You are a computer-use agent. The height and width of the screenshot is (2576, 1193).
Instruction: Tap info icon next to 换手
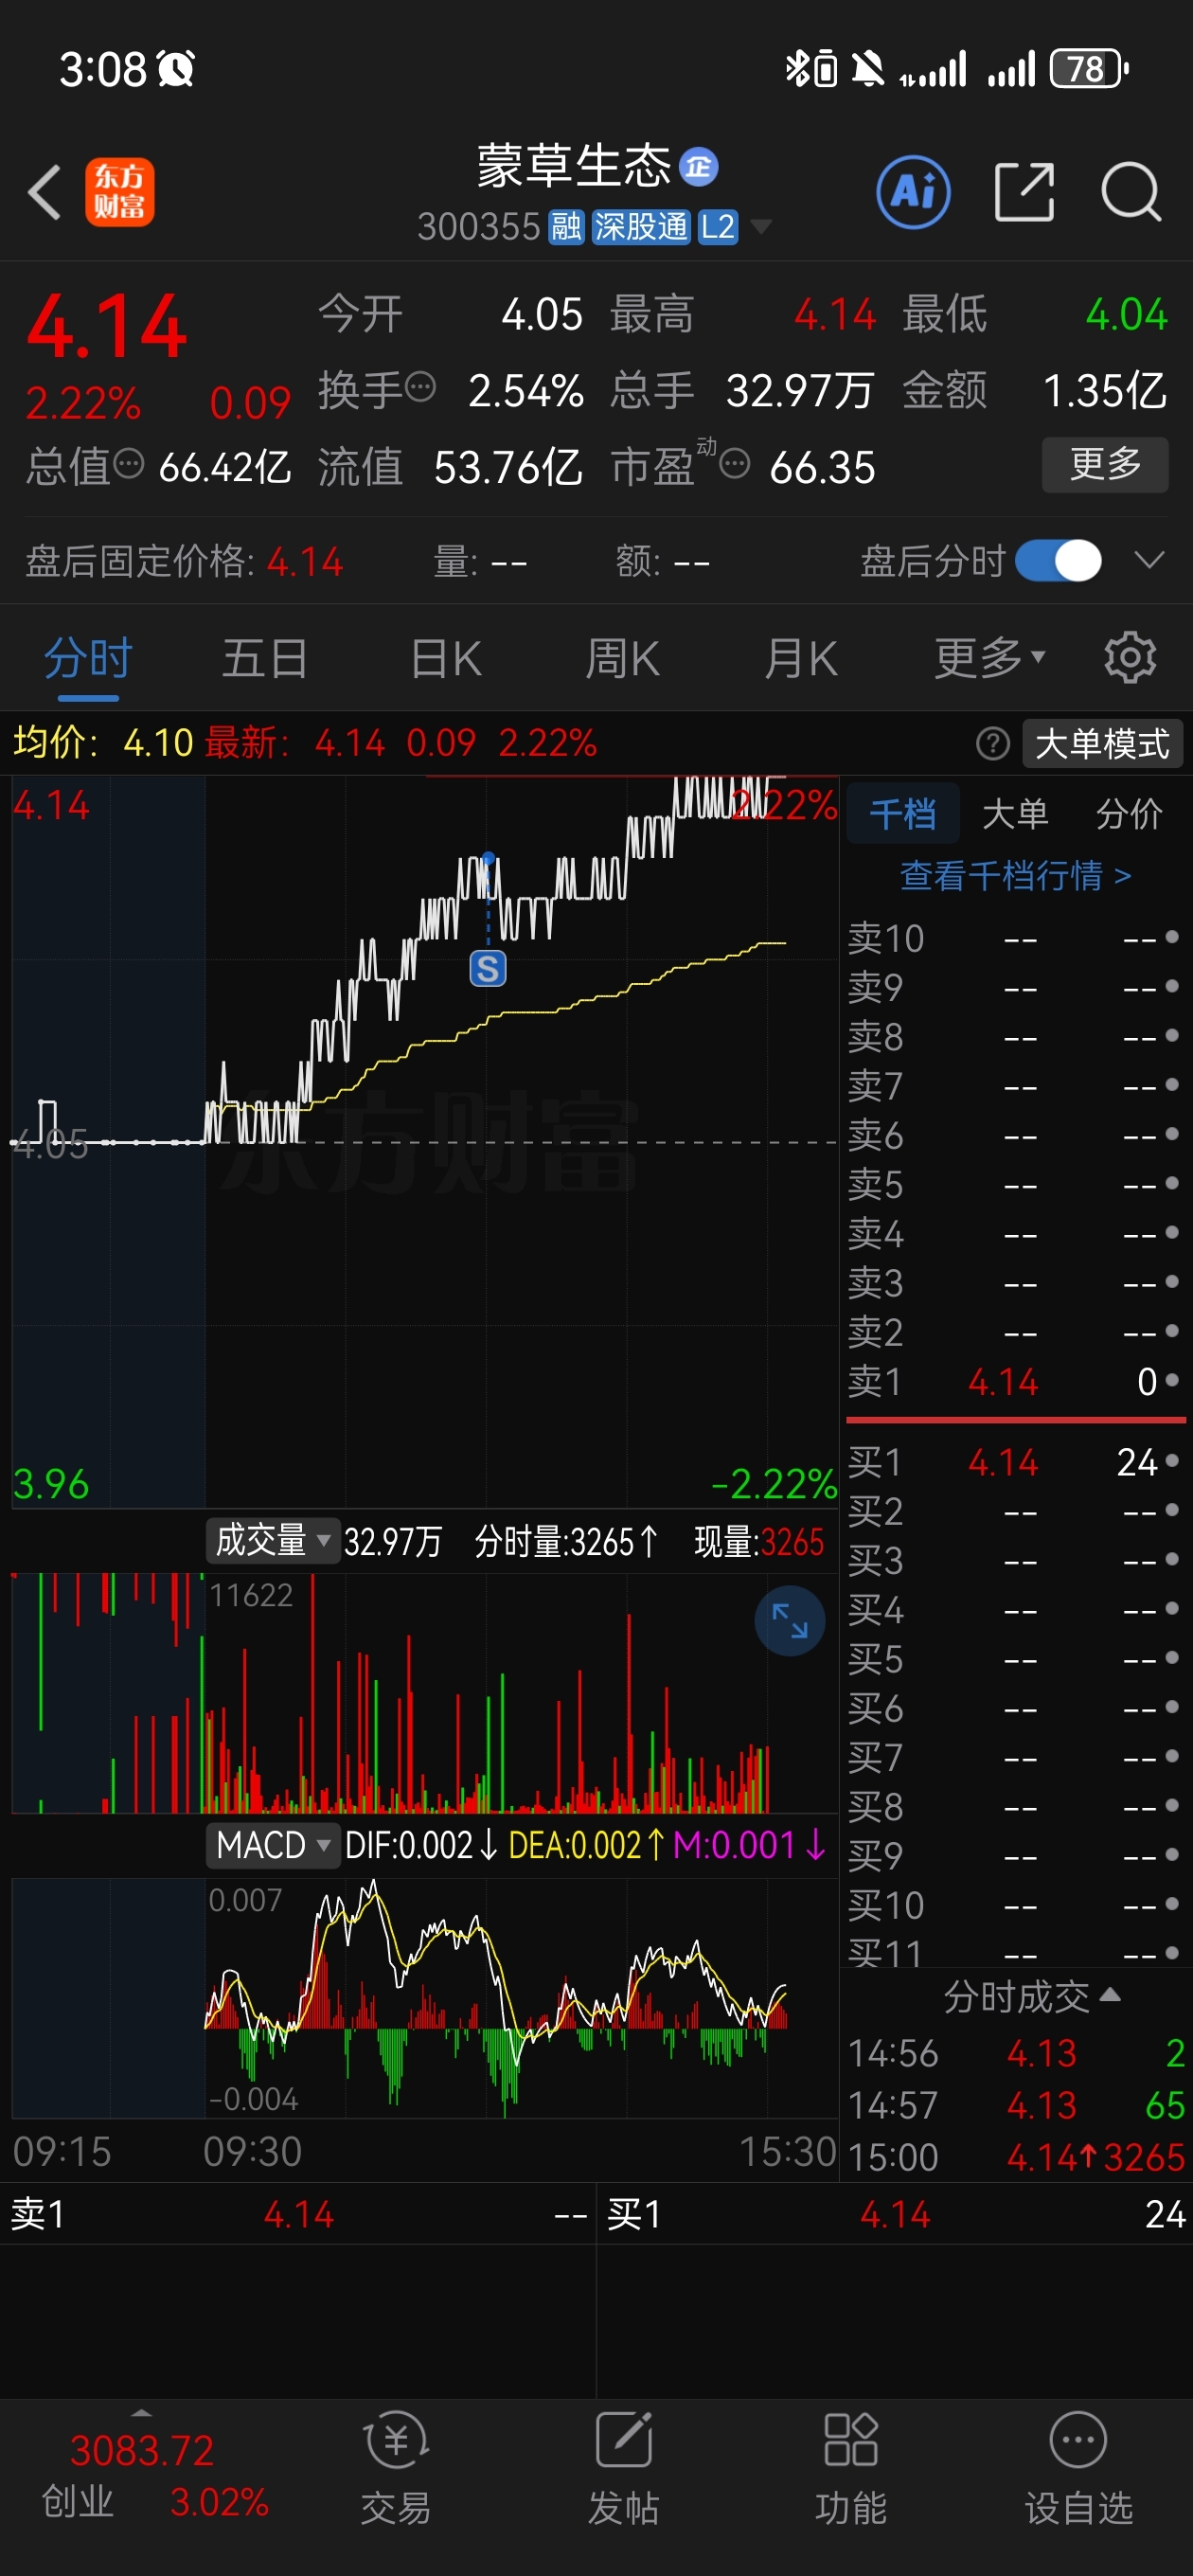point(421,385)
